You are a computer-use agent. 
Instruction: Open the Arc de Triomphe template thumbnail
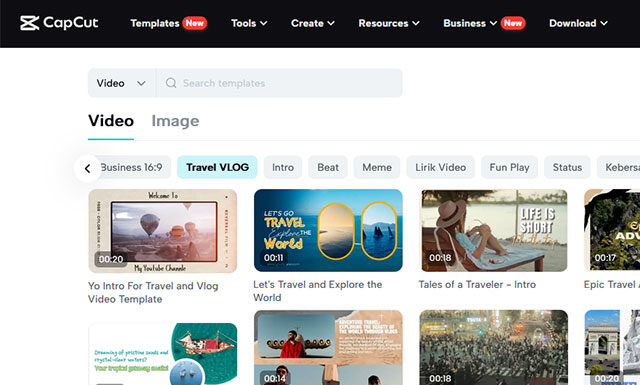[x=612, y=347]
